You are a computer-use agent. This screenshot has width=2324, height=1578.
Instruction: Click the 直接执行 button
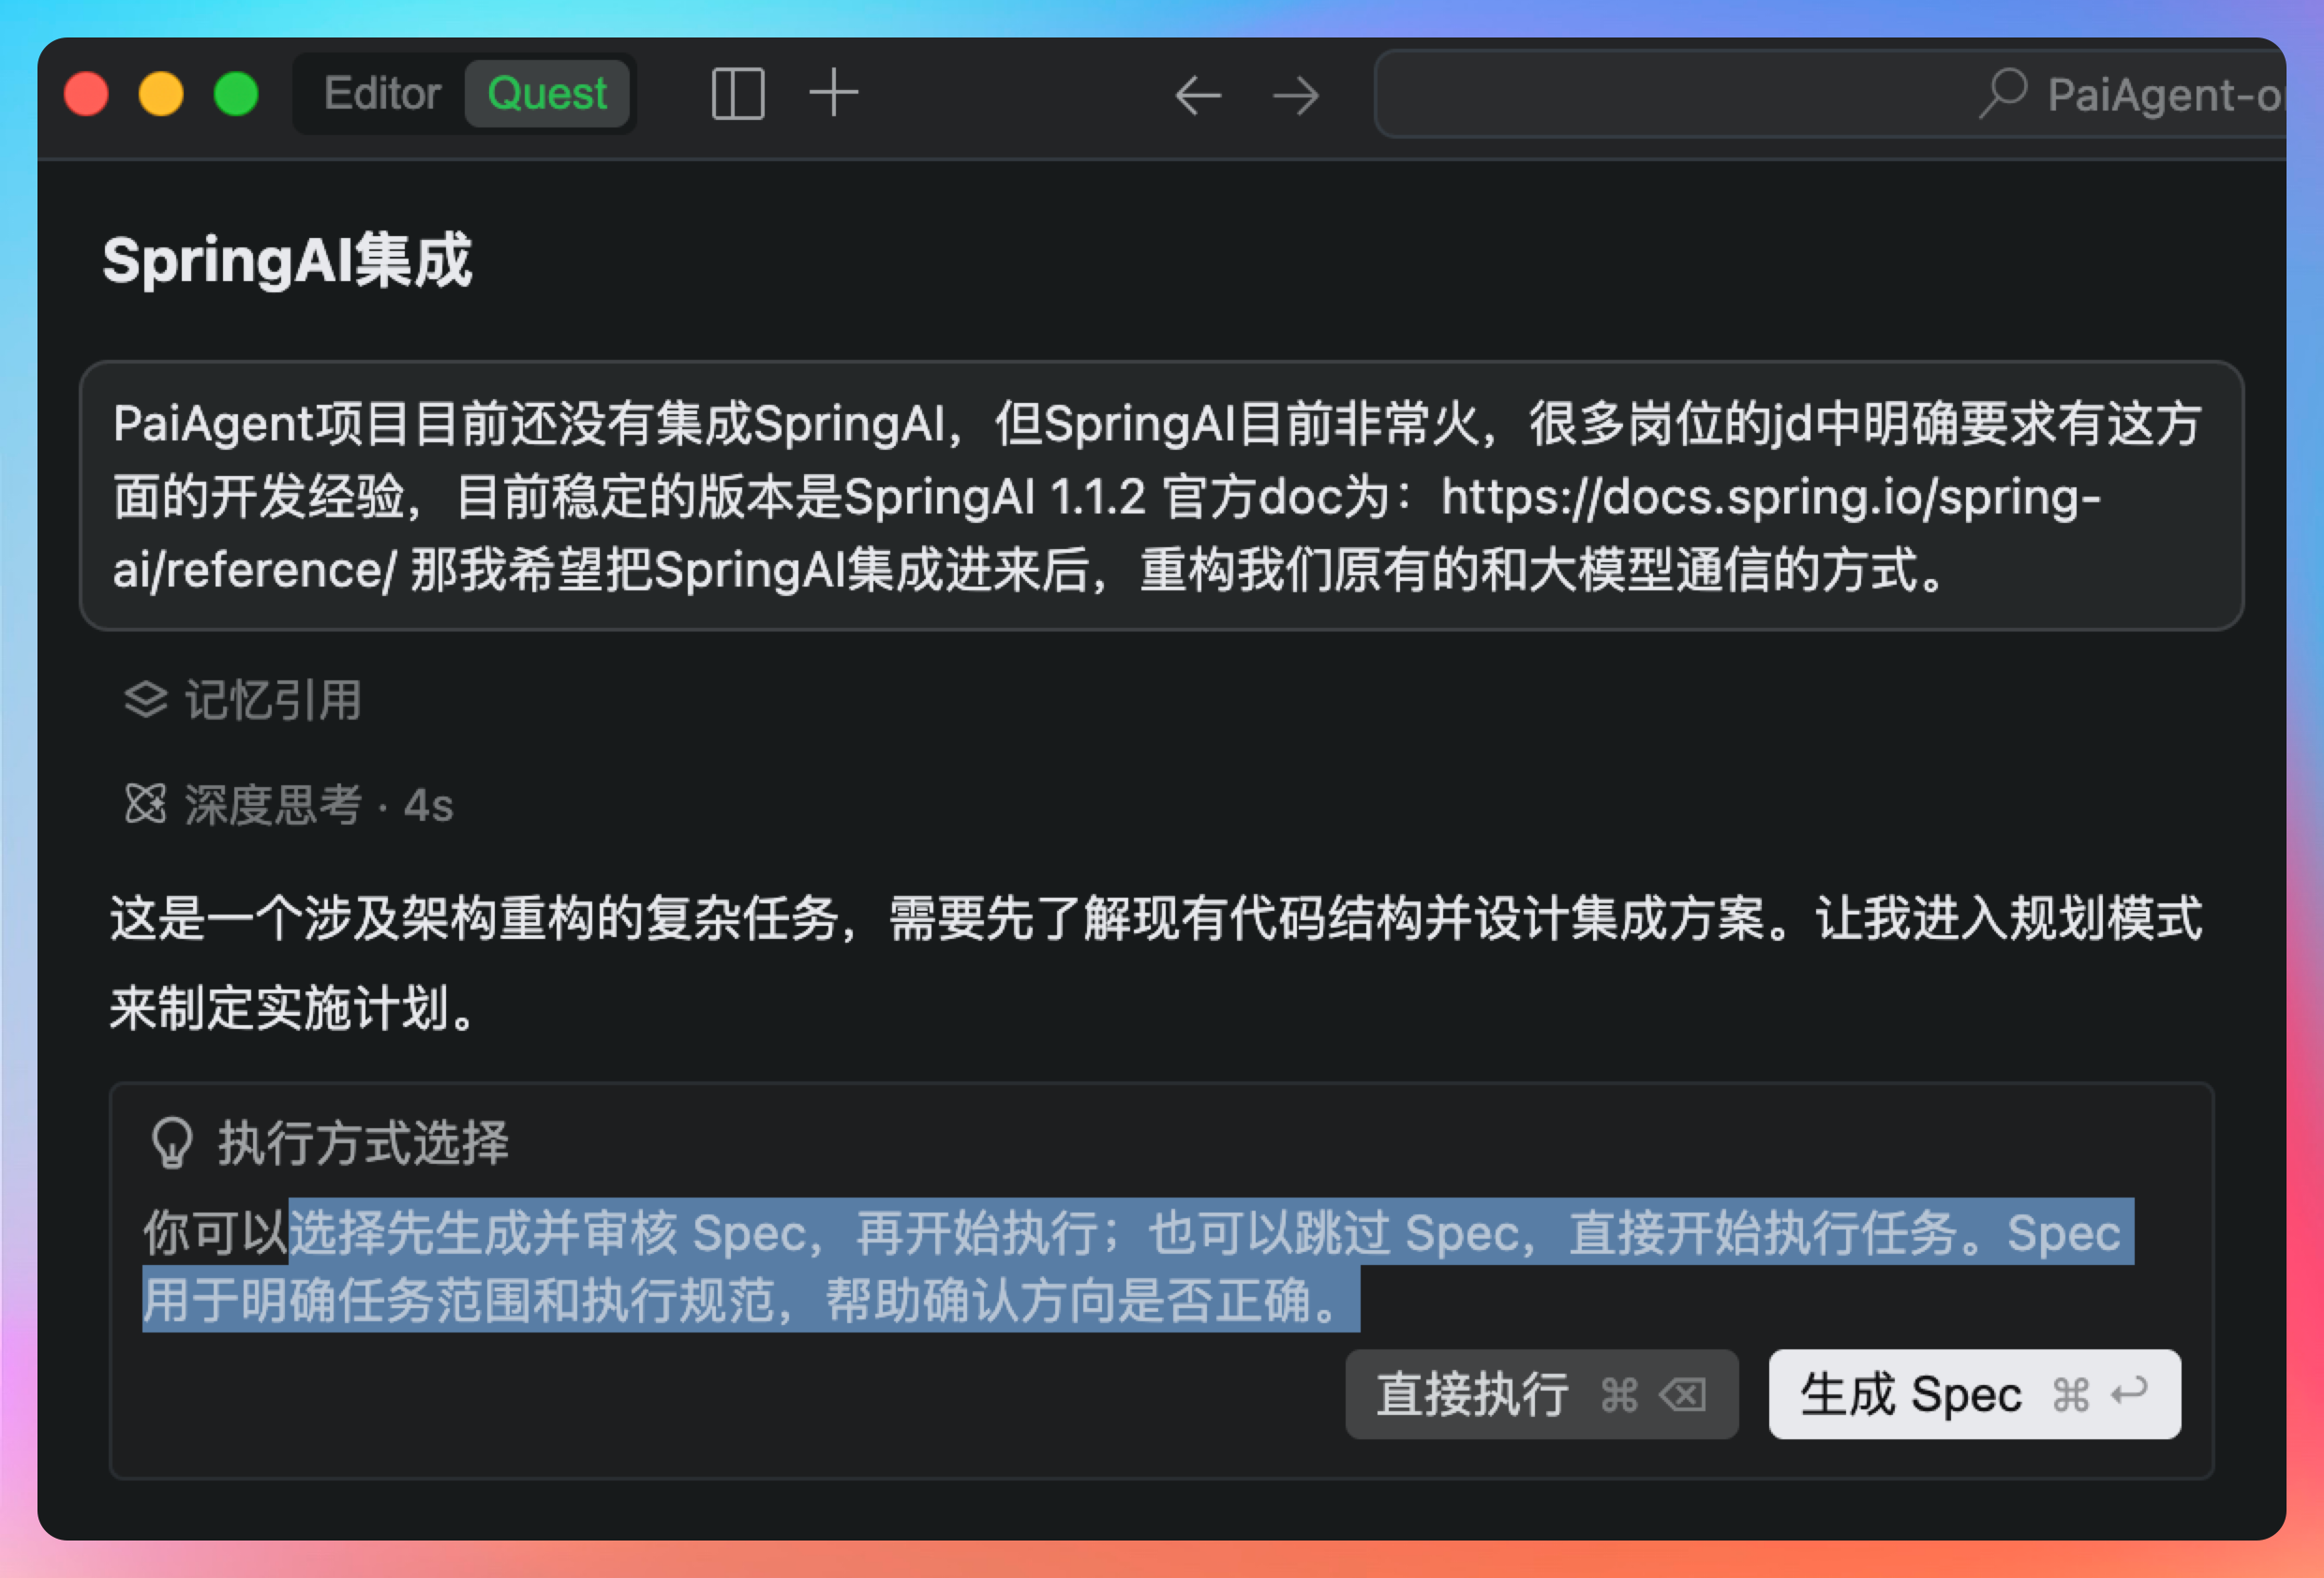[x=1541, y=1394]
